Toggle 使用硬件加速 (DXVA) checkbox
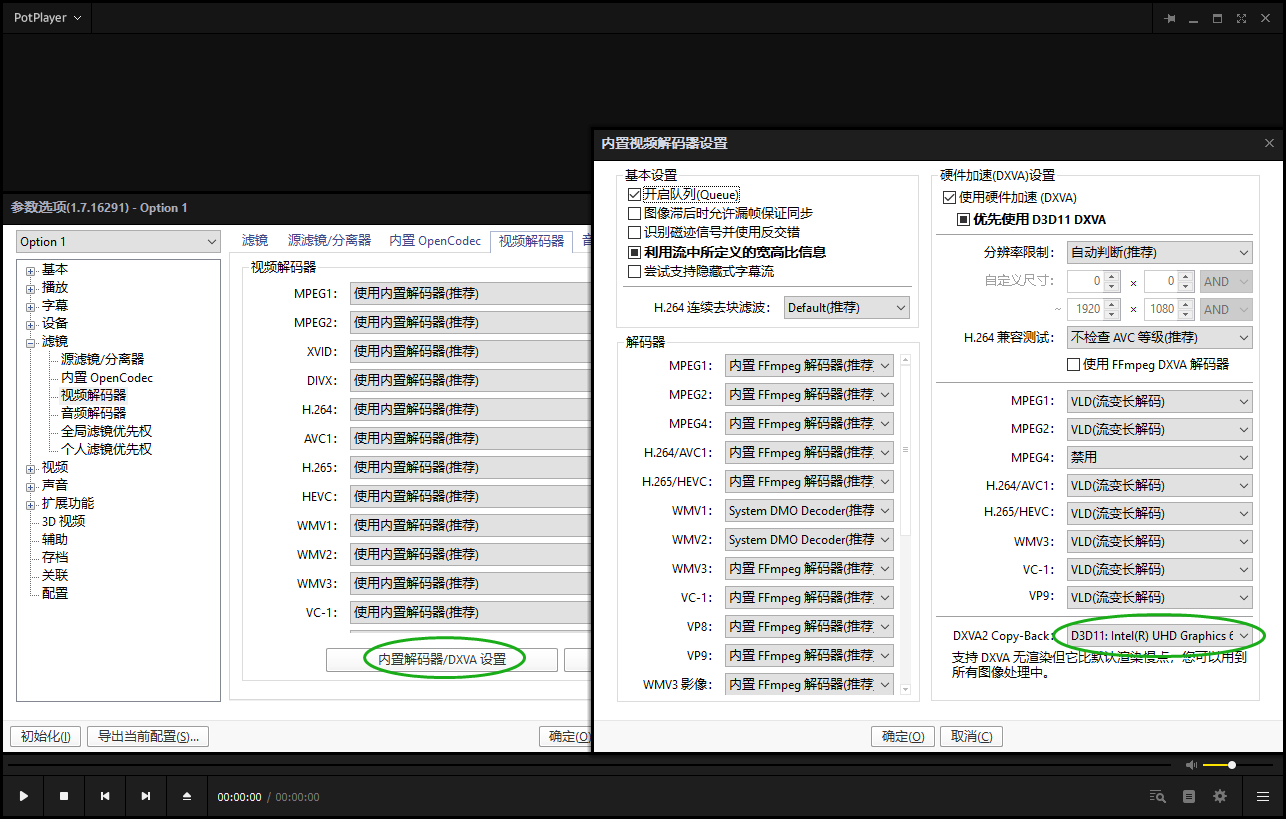The height and width of the screenshot is (819, 1286). coord(950,198)
